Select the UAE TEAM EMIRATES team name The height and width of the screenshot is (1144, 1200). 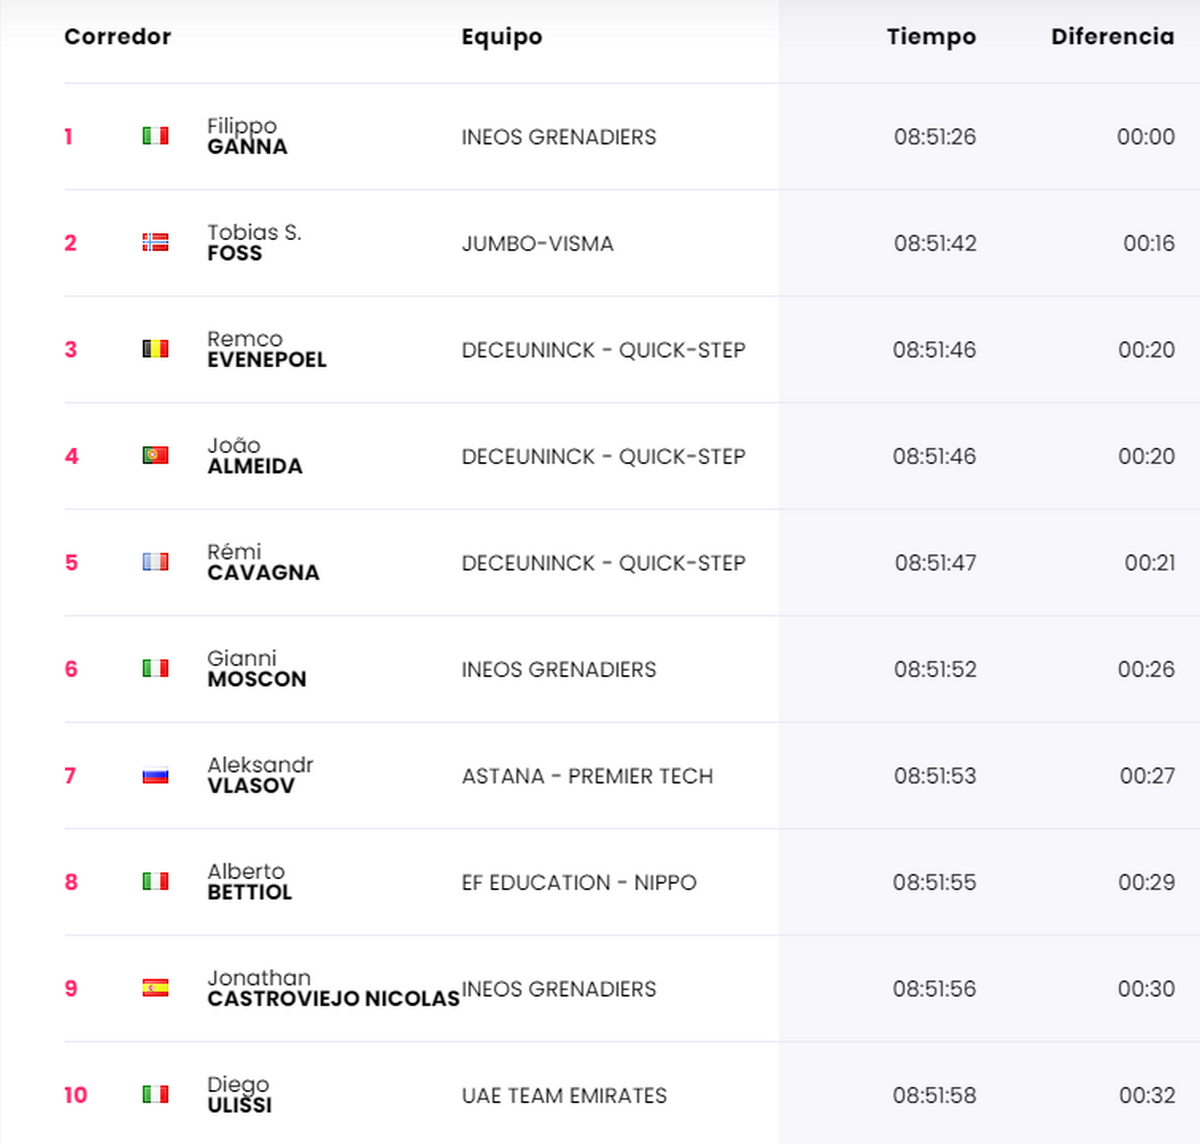(564, 1095)
